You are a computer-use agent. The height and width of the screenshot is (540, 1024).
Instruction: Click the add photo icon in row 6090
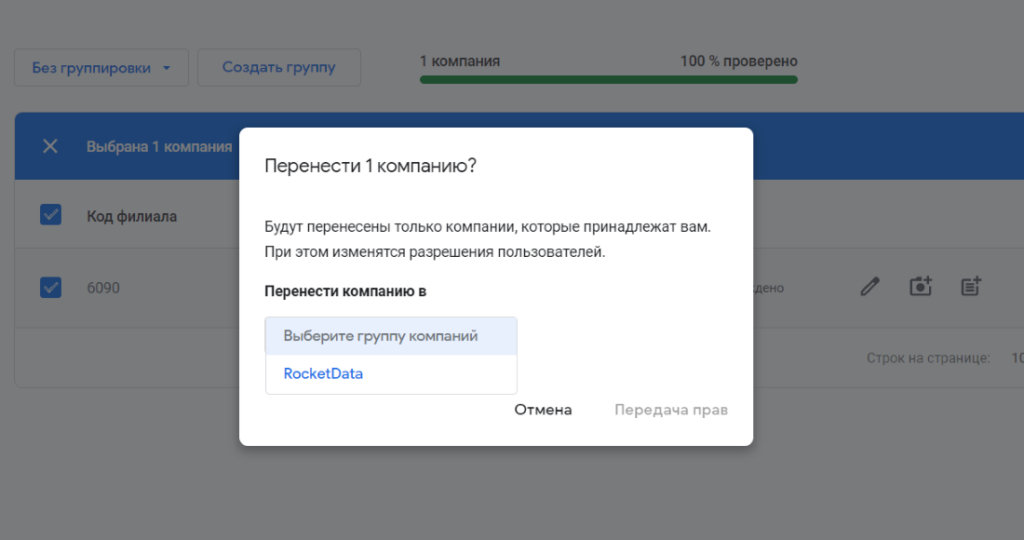tap(920, 287)
